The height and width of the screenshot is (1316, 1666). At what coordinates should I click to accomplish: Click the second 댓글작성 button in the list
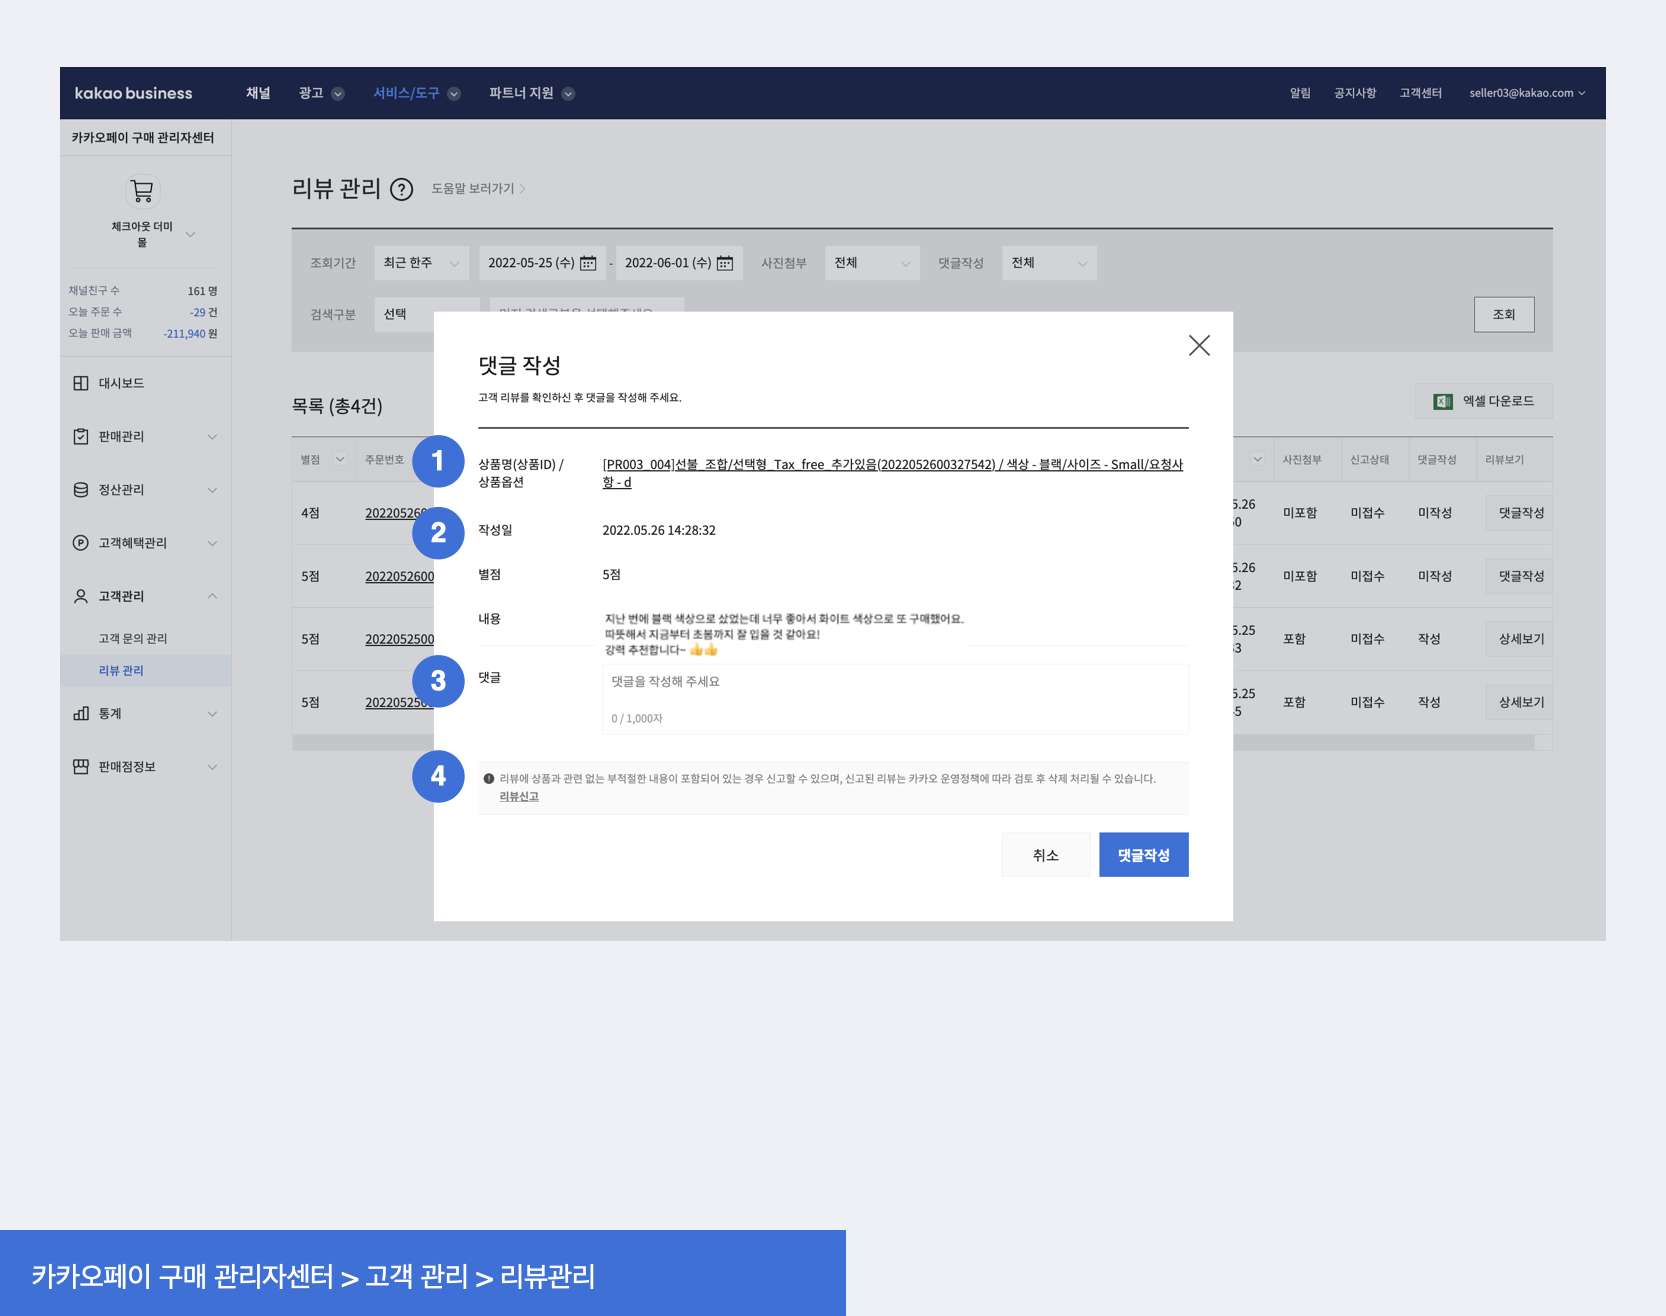tap(1521, 576)
